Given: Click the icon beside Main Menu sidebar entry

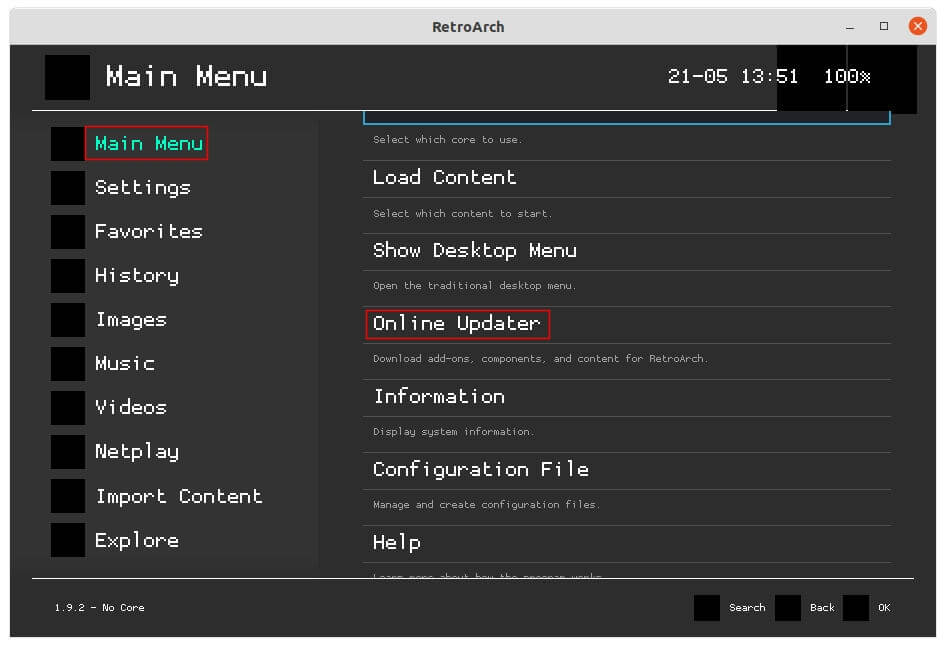Looking at the screenshot, I should pos(68,144).
